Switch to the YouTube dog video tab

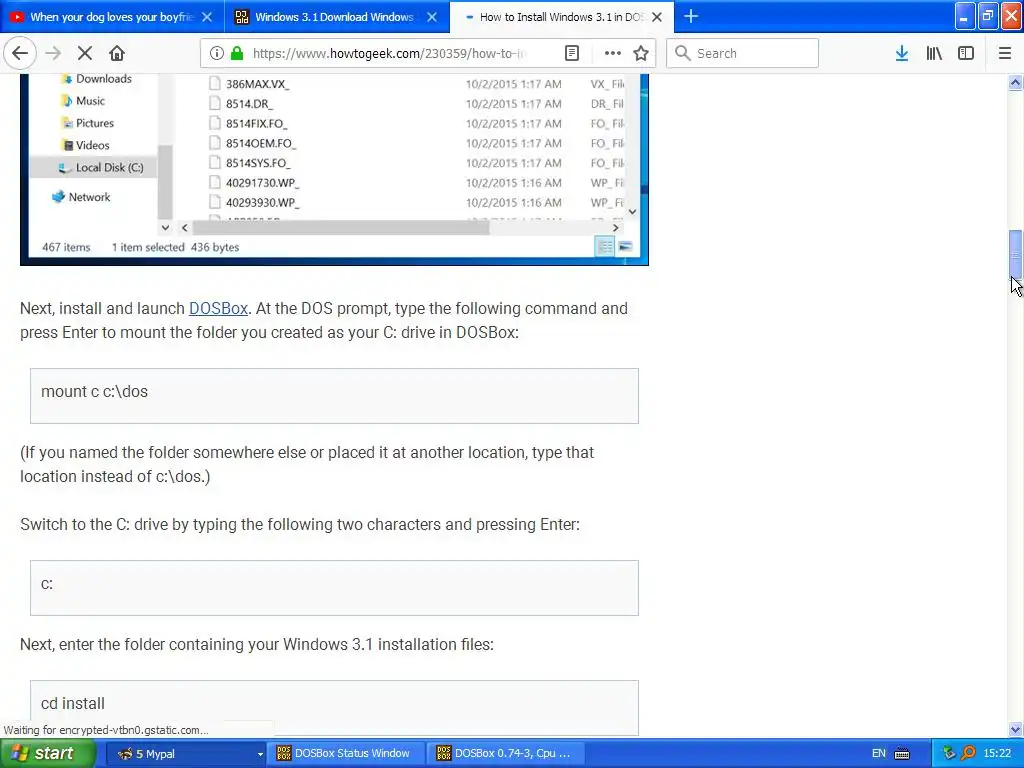[112, 17]
